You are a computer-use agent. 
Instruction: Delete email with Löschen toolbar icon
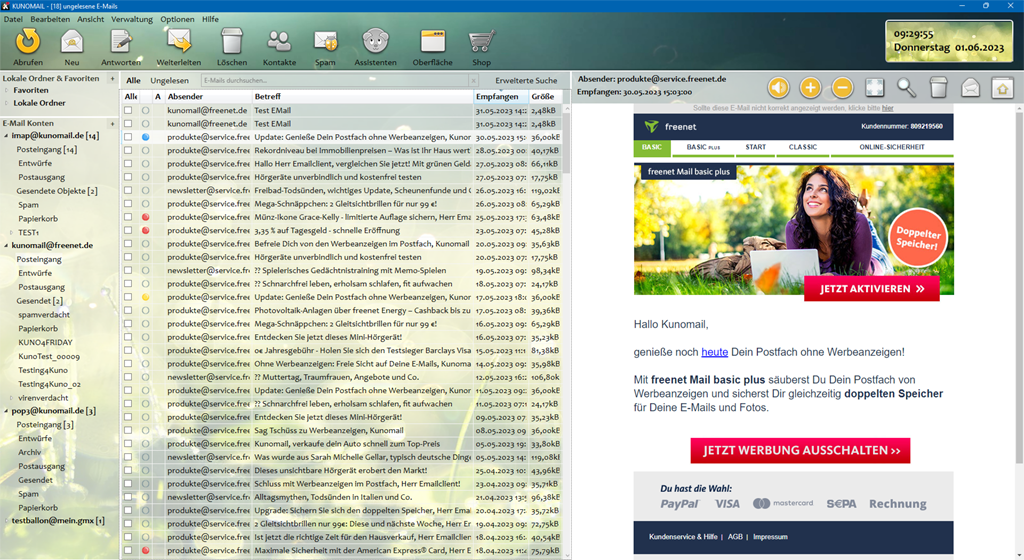coord(231,42)
